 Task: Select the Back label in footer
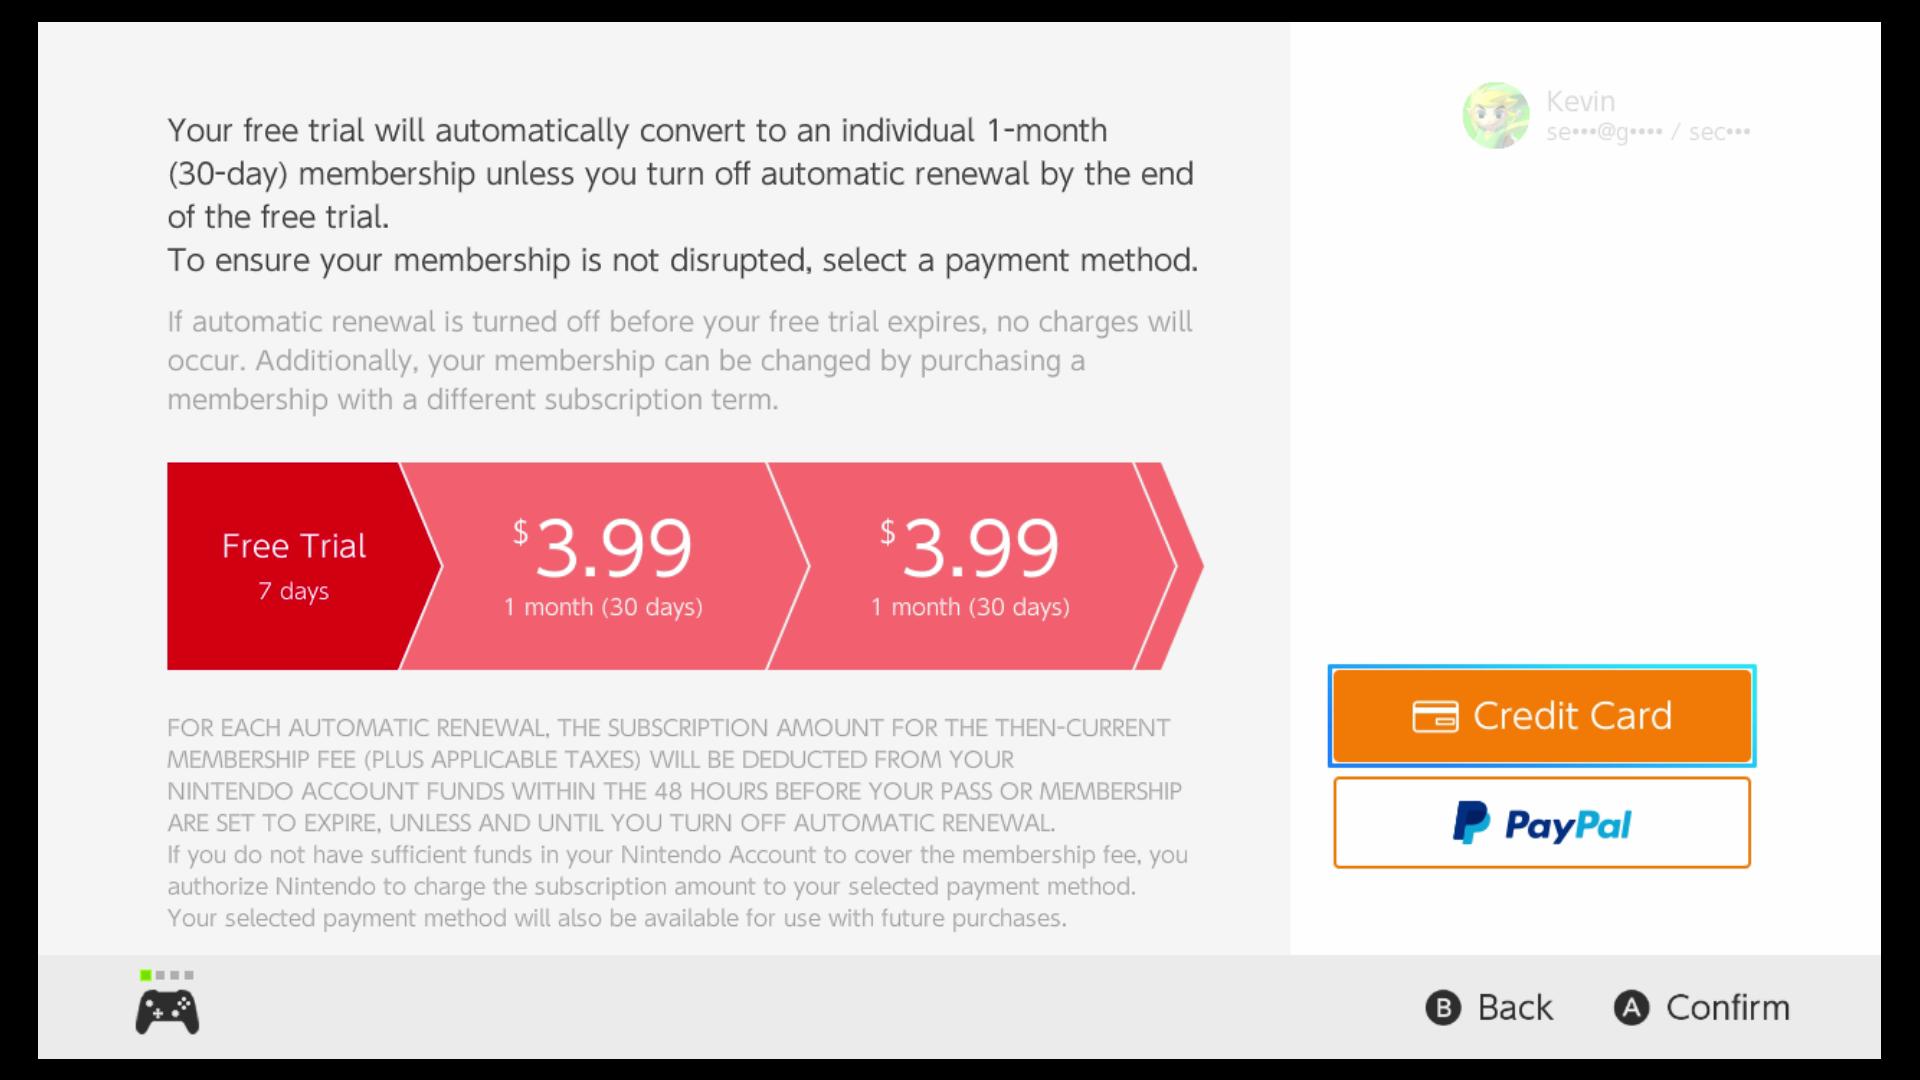(x=1515, y=1007)
